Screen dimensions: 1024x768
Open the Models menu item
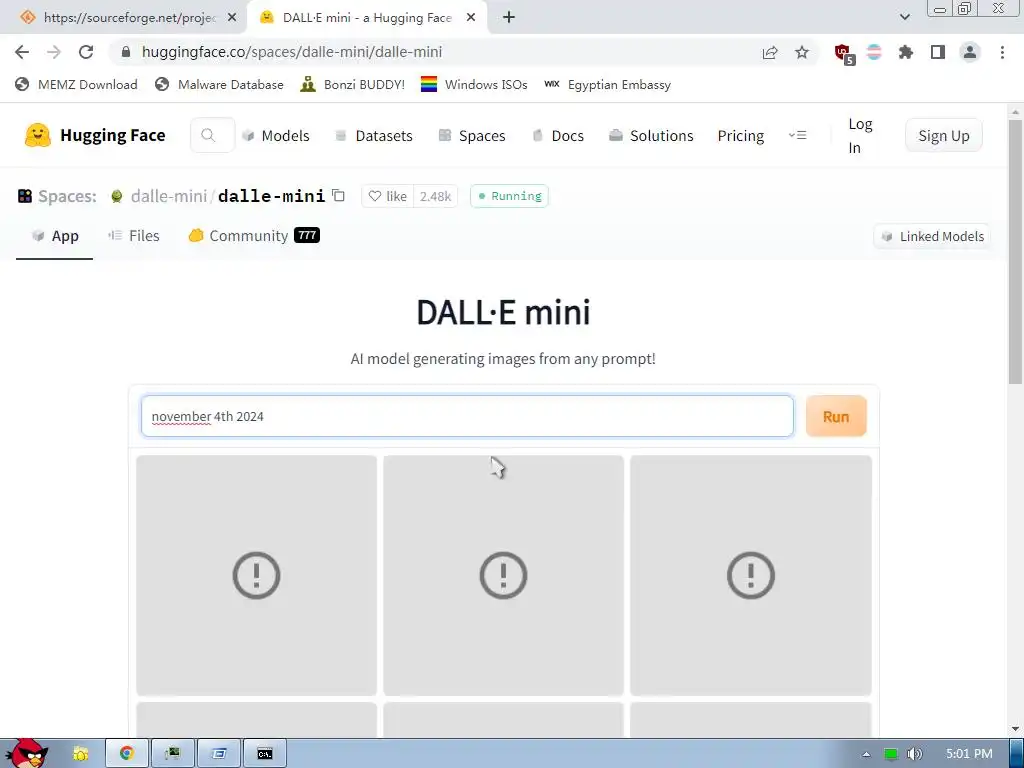tap(276, 135)
